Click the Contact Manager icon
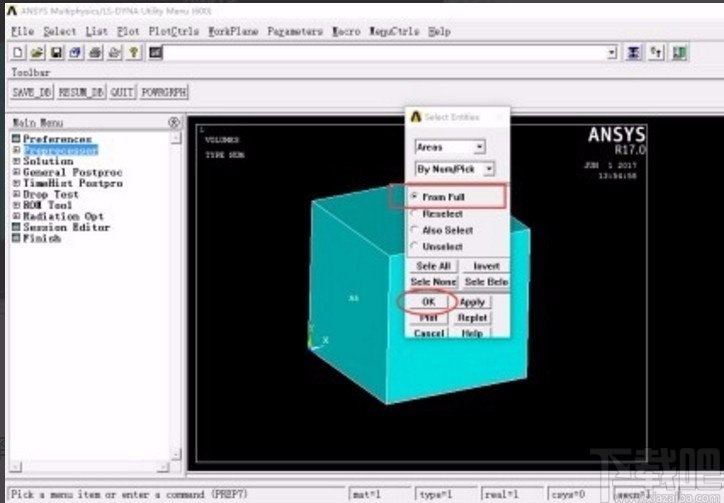This screenshot has height=503, width=724. [x=679, y=53]
